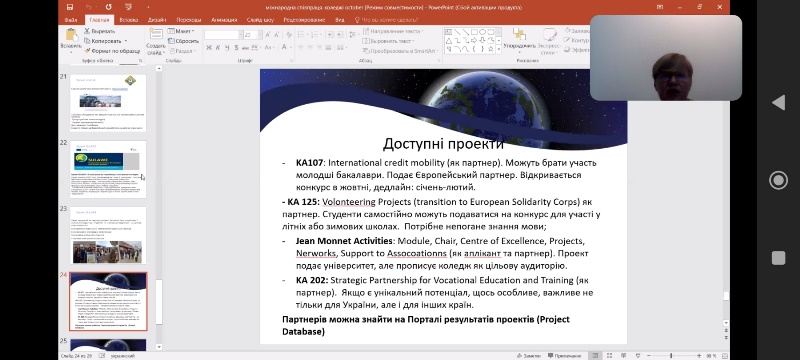Open Convert to SmartArt dropdown
This screenshot has height=360, width=800.
pyautogui.click(x=402, y=50)
